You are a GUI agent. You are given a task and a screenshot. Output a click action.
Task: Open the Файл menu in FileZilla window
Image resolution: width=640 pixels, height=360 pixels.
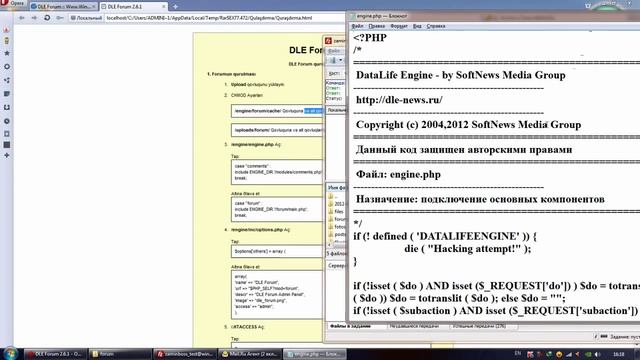click(x=334, y=51)
